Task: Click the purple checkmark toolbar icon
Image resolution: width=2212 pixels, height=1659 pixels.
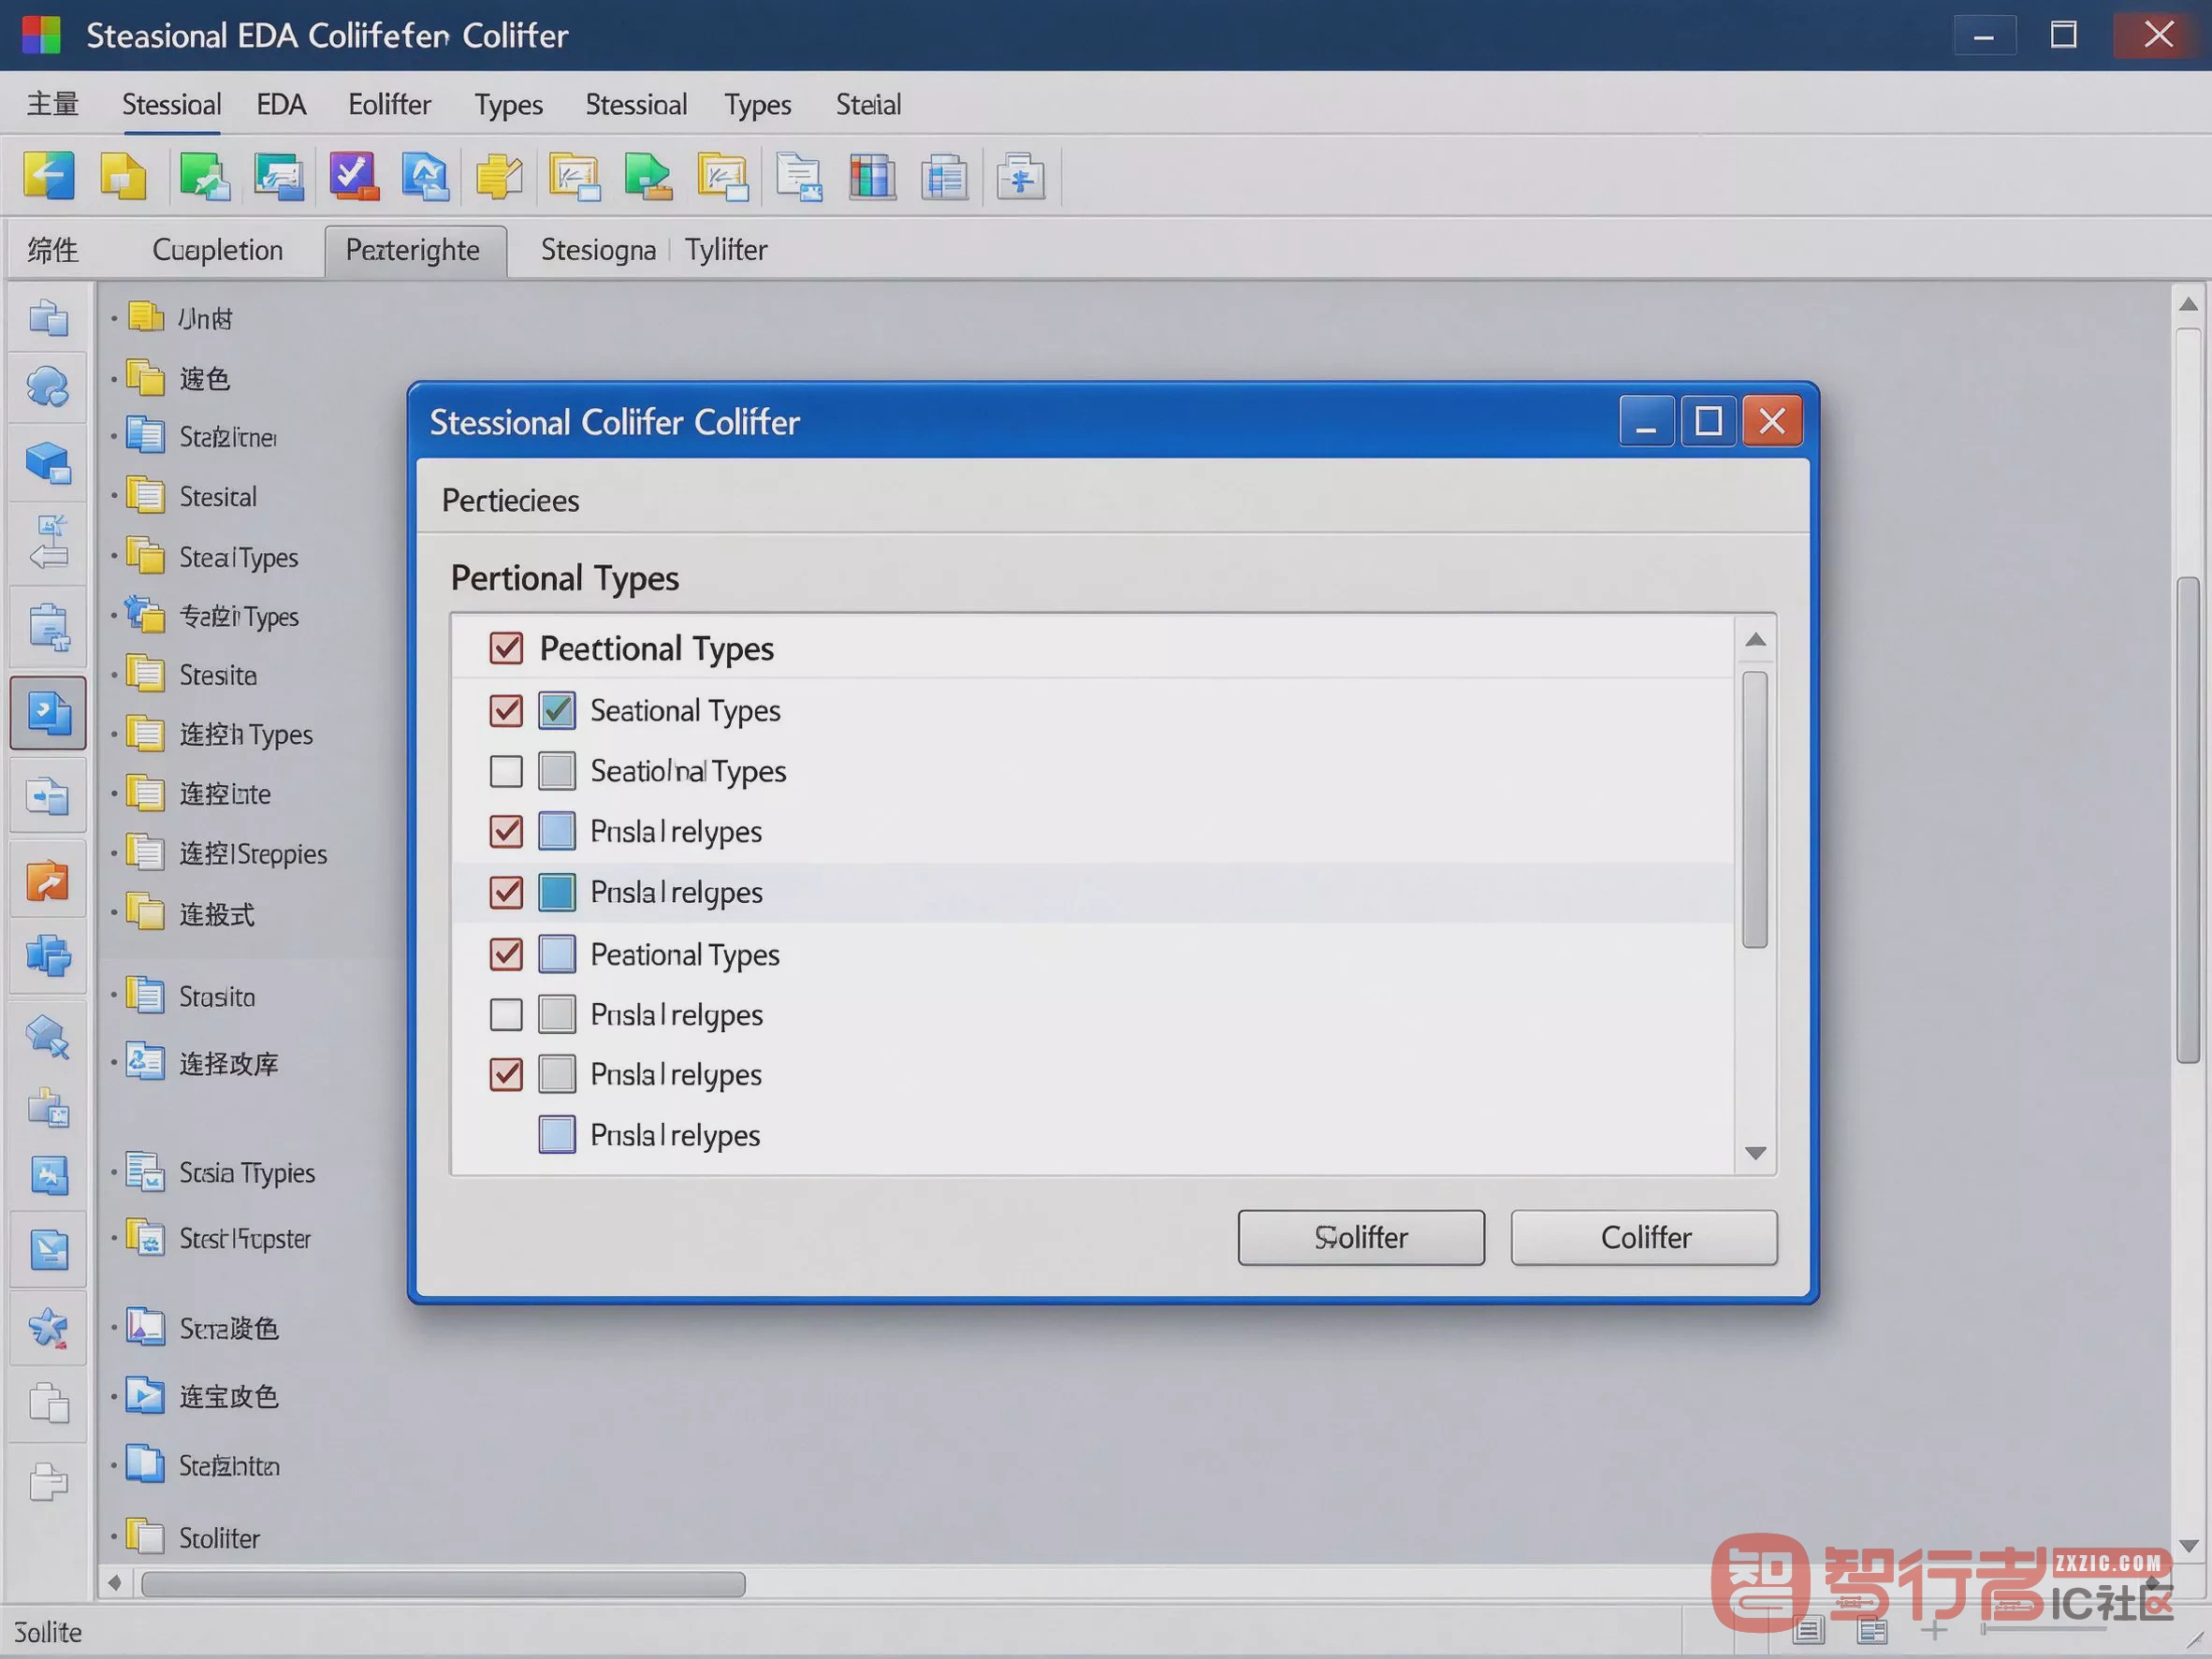Action: 353,176
